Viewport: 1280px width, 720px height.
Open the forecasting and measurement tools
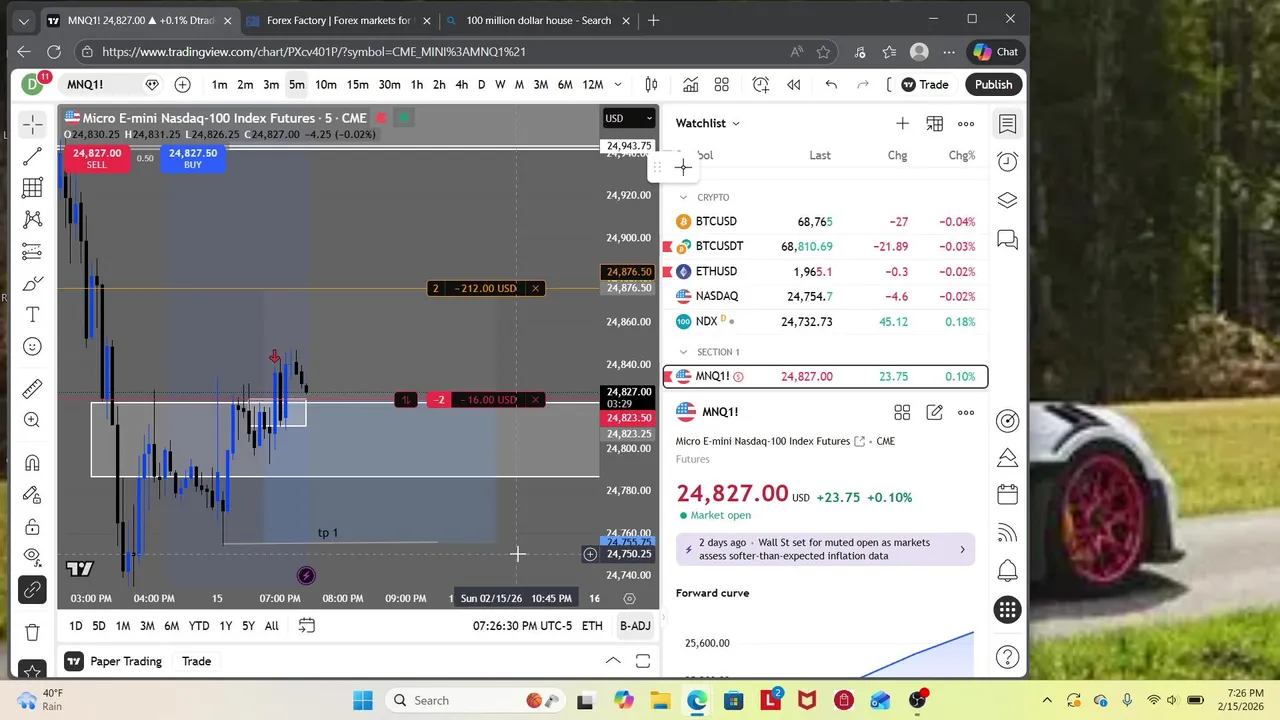[32, 251]
